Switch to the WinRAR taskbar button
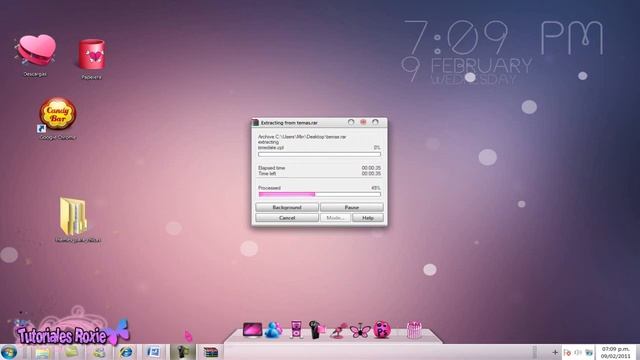 pos(211,352)
